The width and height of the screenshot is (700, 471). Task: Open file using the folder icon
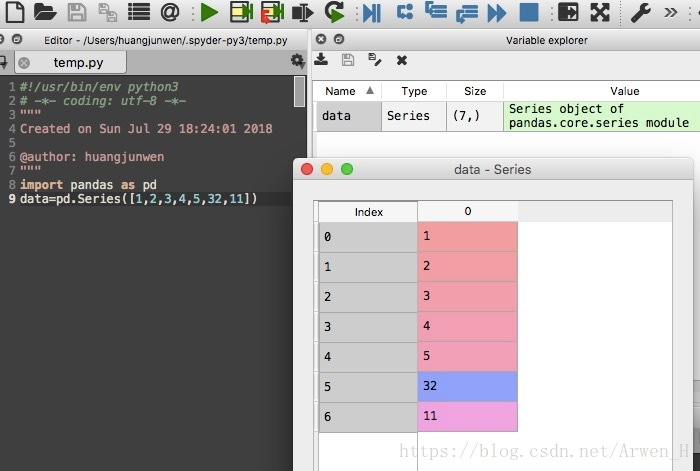click(x=45, y=13)
